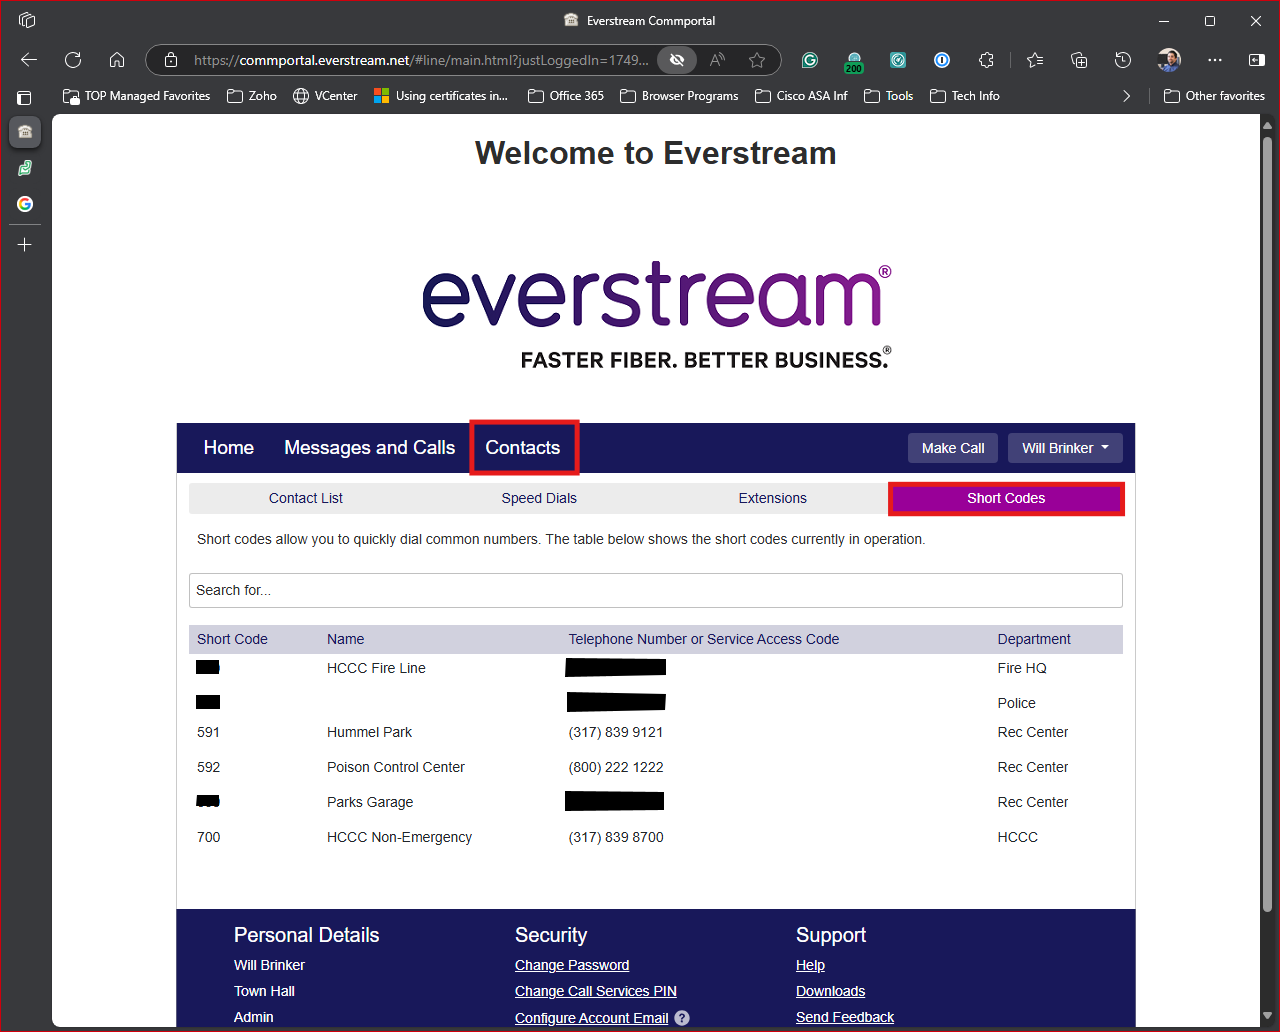
Task: Open the Contacts menu
Action: (523, 448)
